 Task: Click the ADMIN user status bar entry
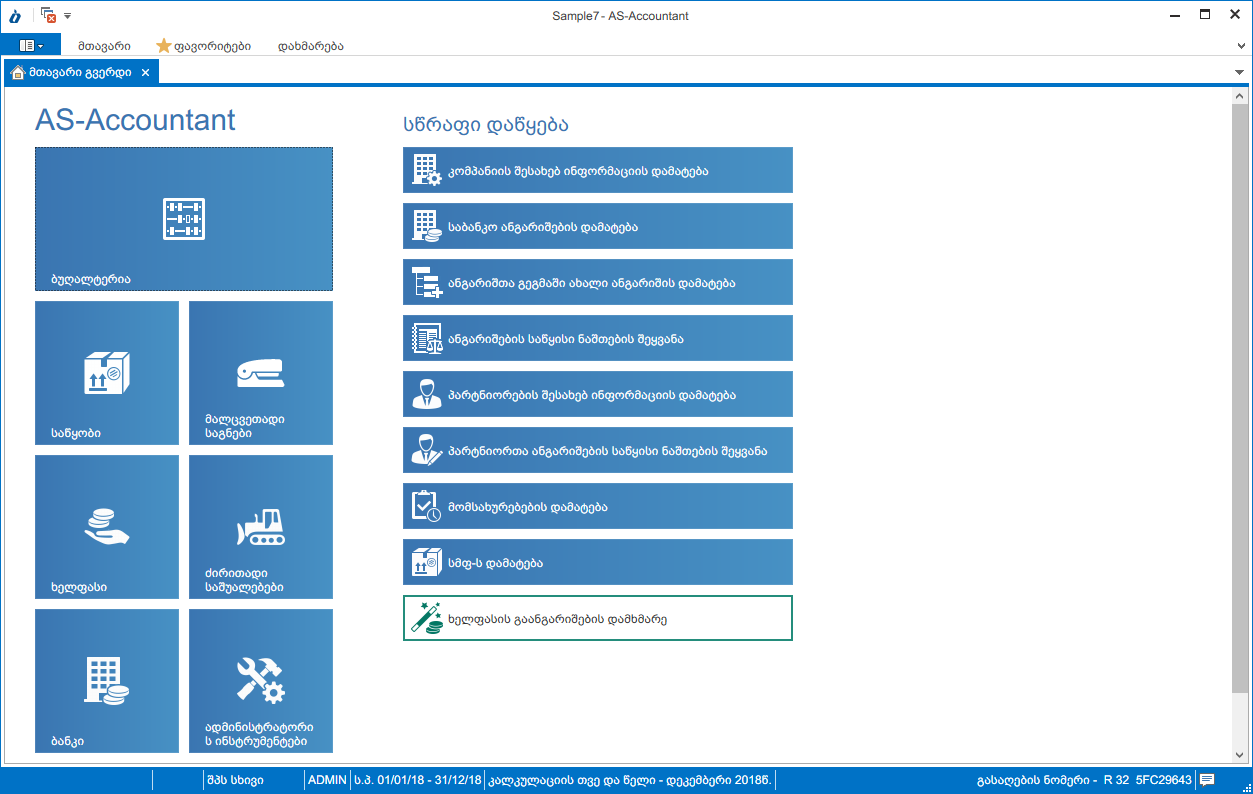327,780
